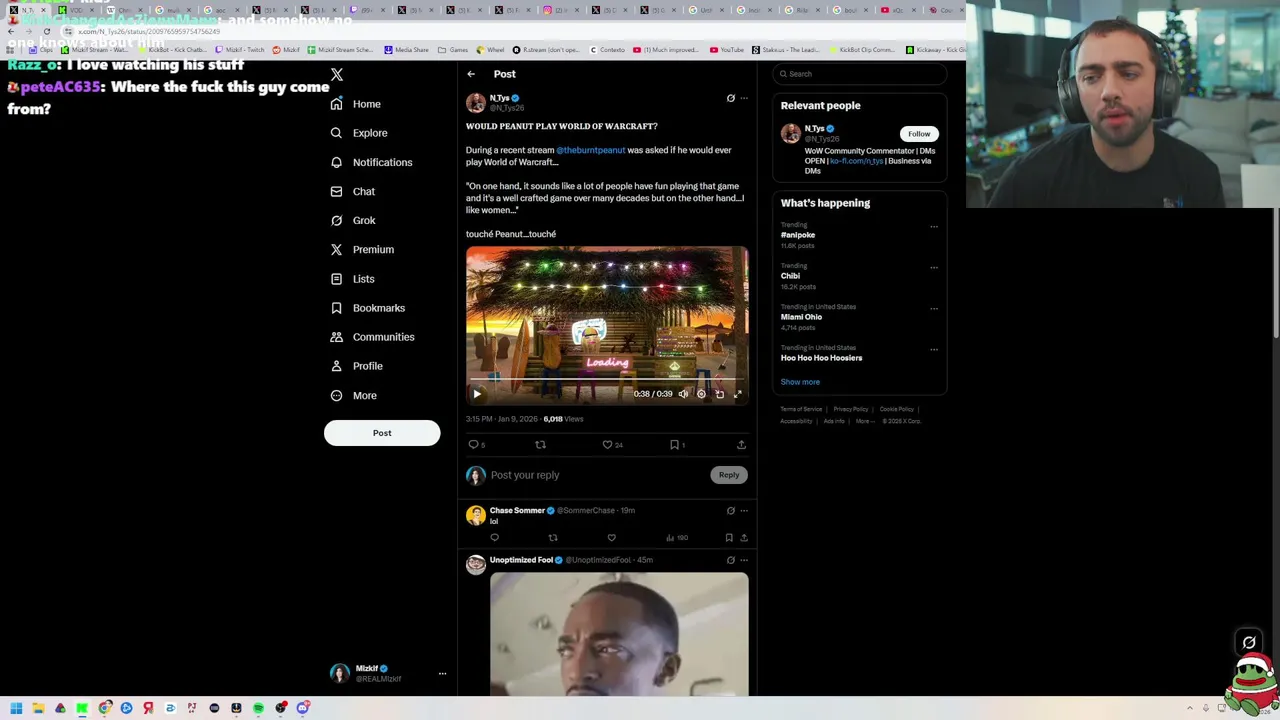The height and width of the screenshot is (720, 1280).
Task: Open Bookmarks page
Action: point(367,308)
